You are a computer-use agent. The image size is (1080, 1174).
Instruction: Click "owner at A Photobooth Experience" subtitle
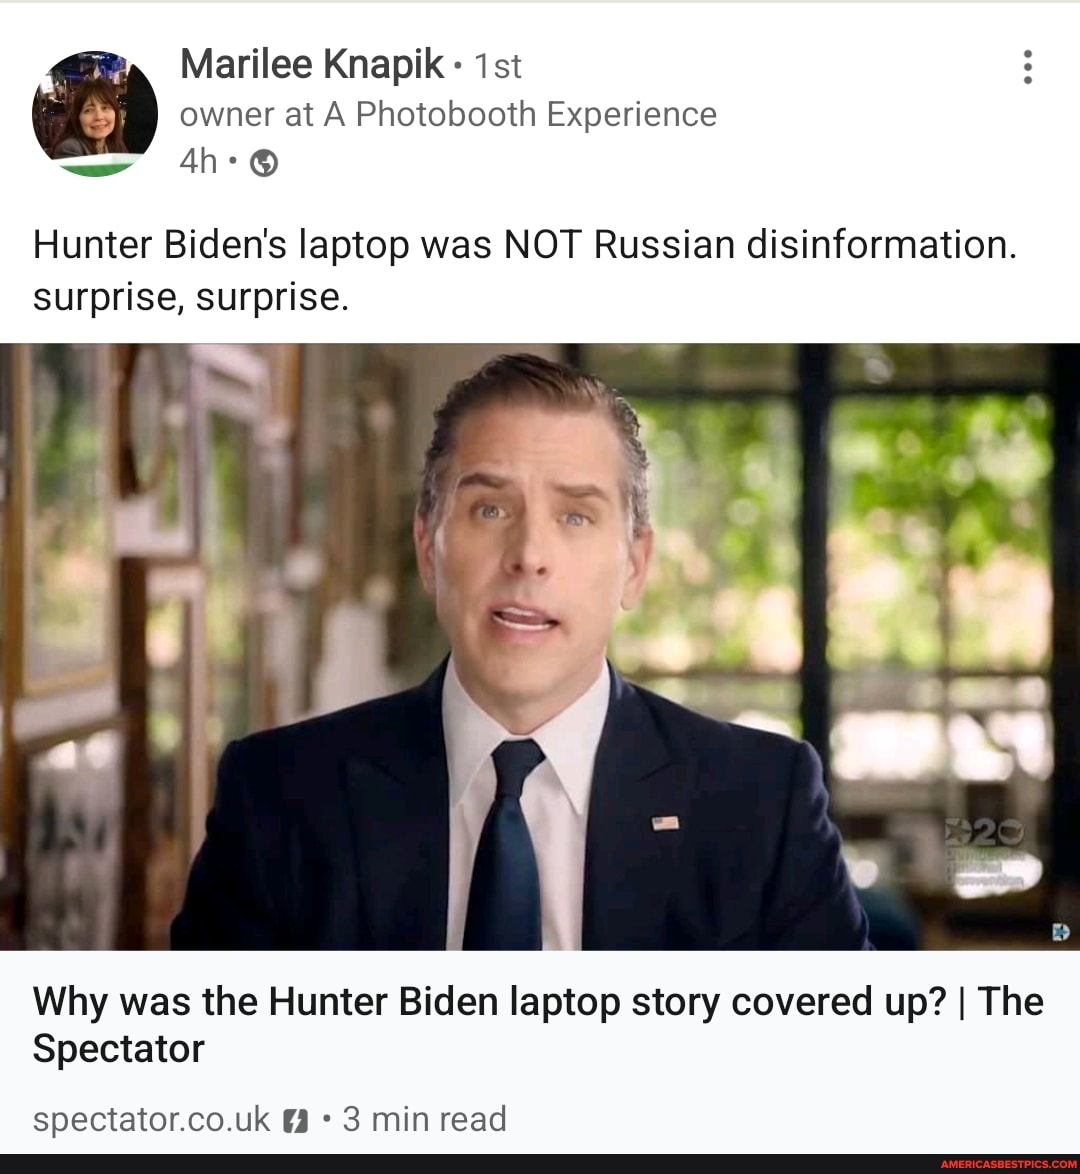(448, 115)
